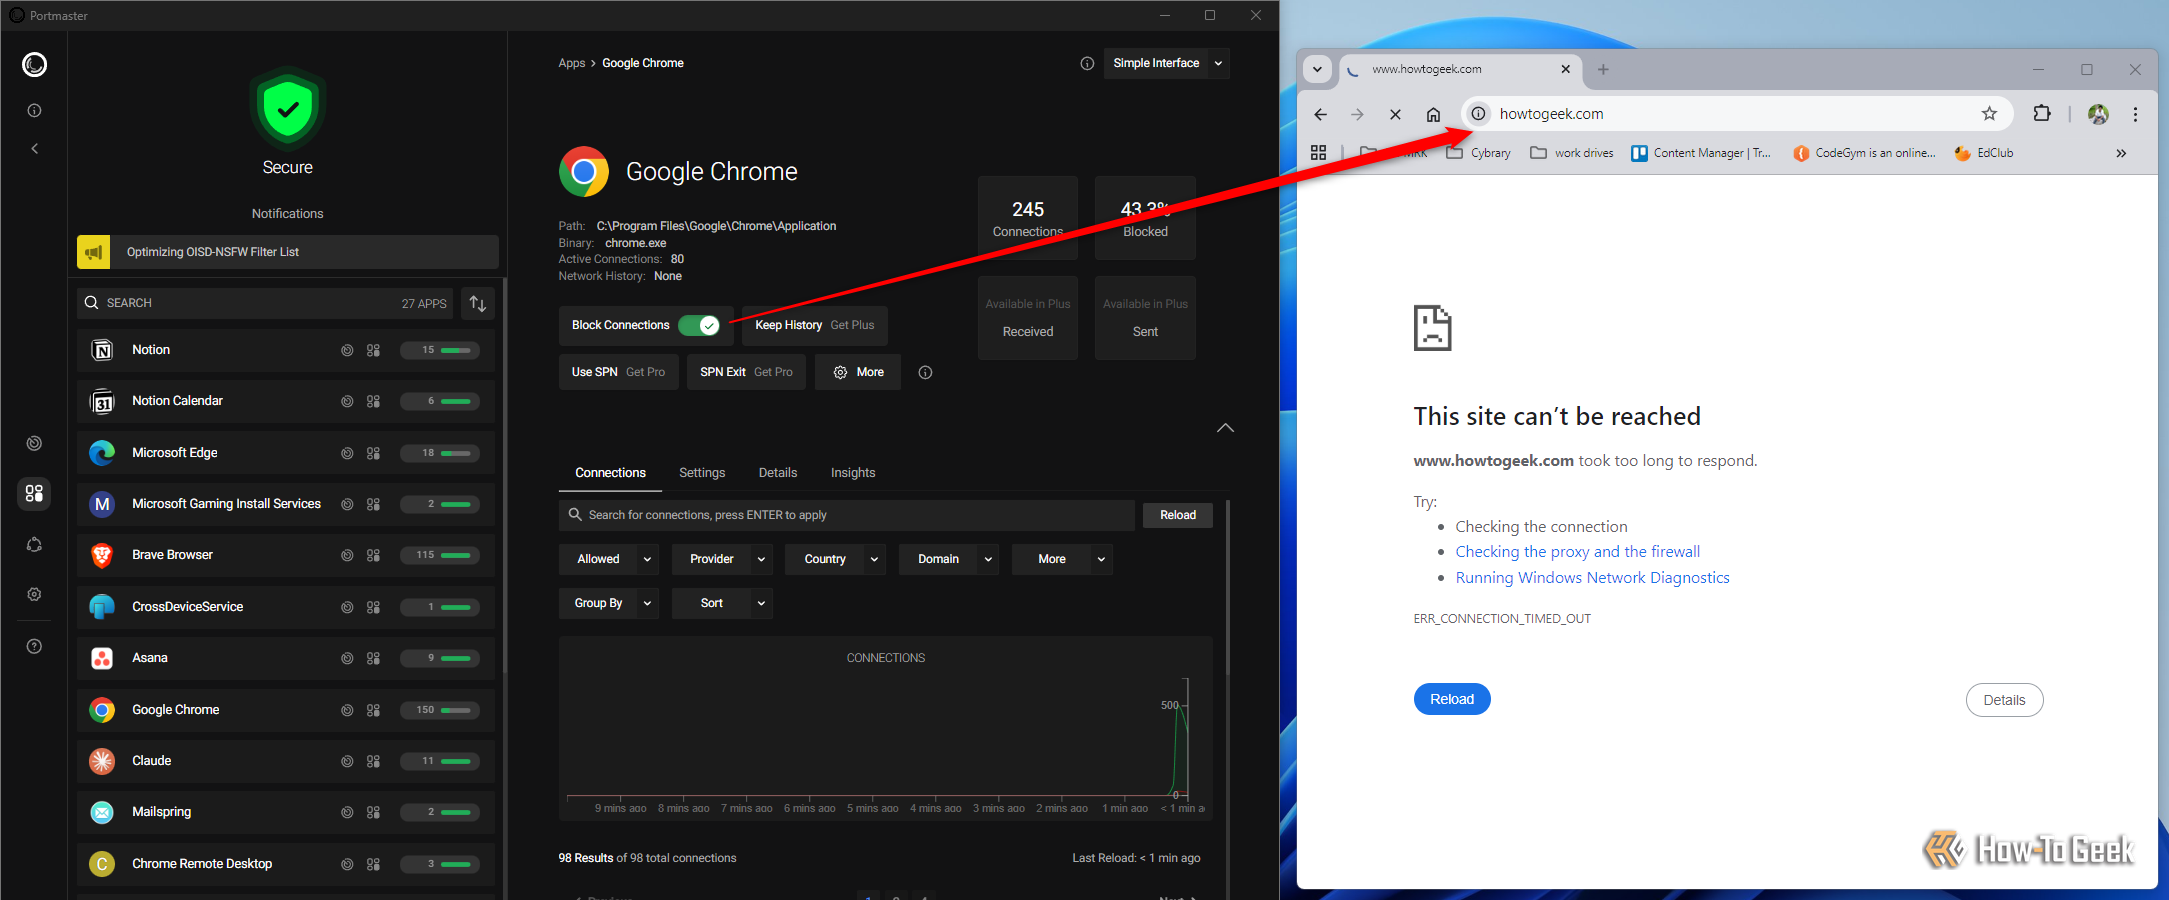The image size is (2169, 900).
Task: Click the Notion app icon
Action: coord(102,350)
